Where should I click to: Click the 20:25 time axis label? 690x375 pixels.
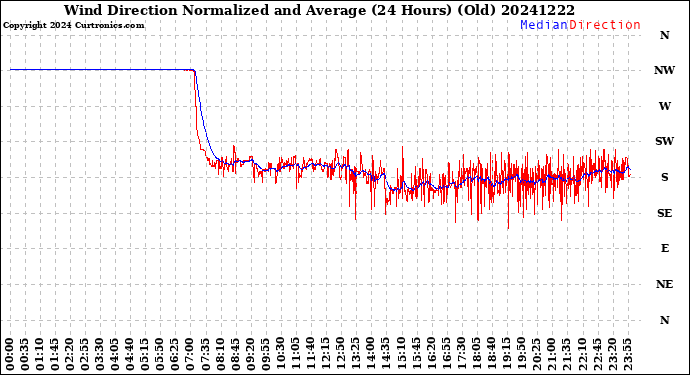(x=537, y=354)
